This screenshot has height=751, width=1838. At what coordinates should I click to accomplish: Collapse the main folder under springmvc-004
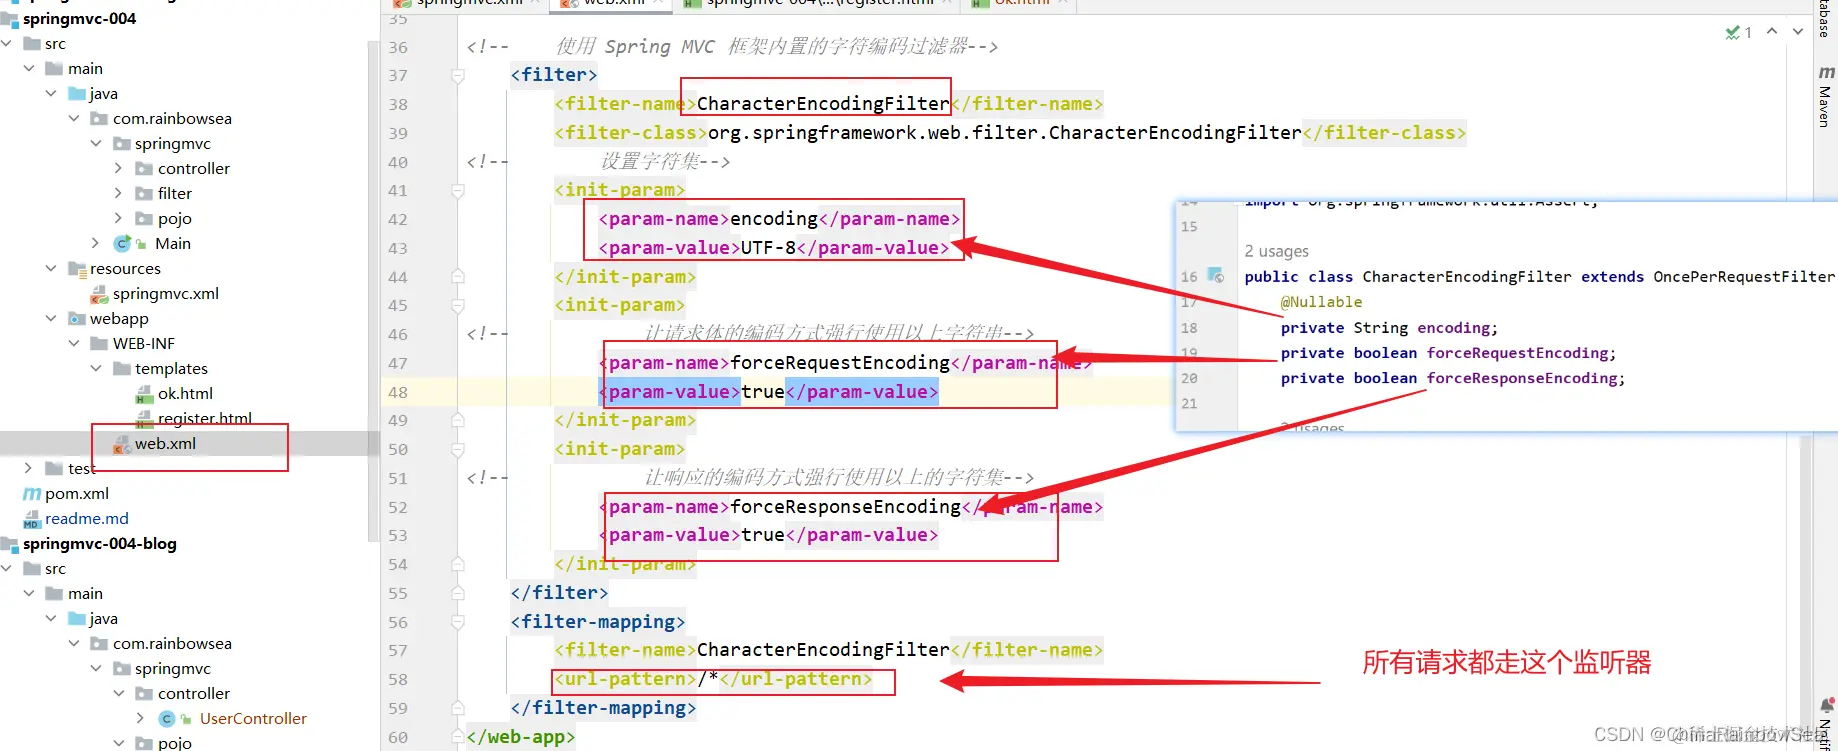pyautogui.click(x=29, y=68)
